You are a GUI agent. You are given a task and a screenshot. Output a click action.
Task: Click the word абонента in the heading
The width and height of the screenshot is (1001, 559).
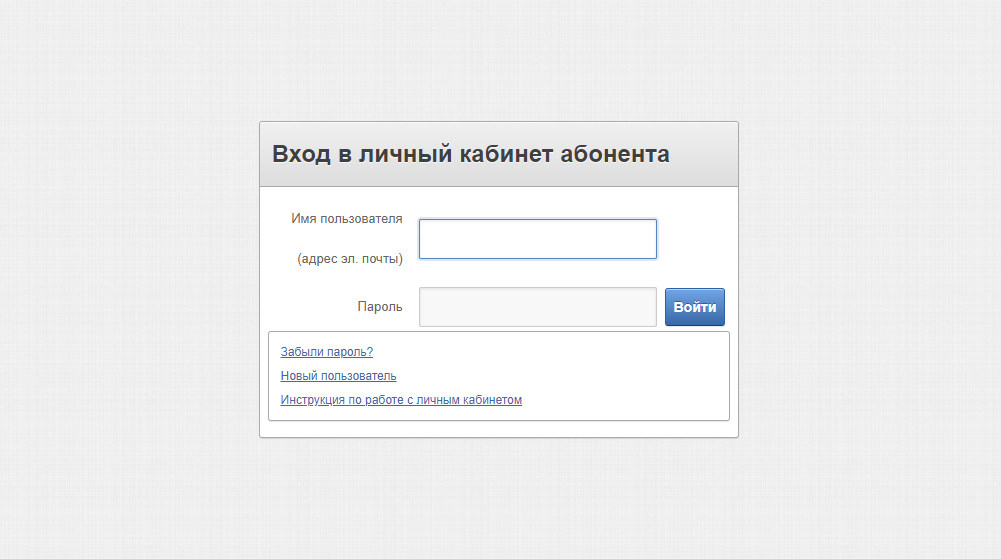[x=615, y=154]
